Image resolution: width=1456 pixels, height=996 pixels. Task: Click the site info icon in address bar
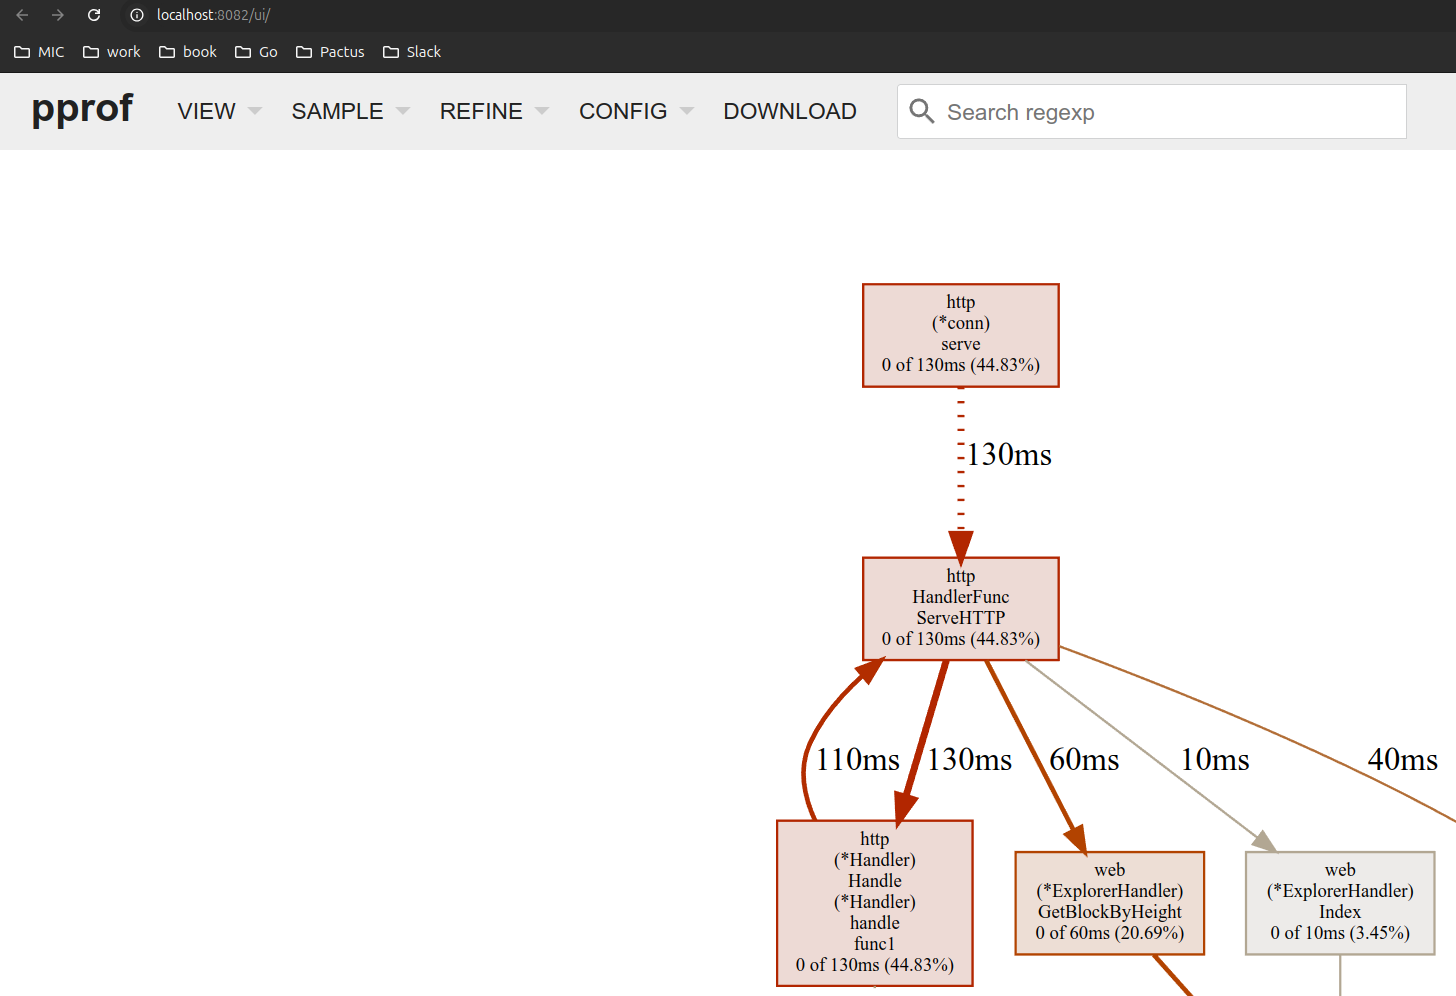137,15
